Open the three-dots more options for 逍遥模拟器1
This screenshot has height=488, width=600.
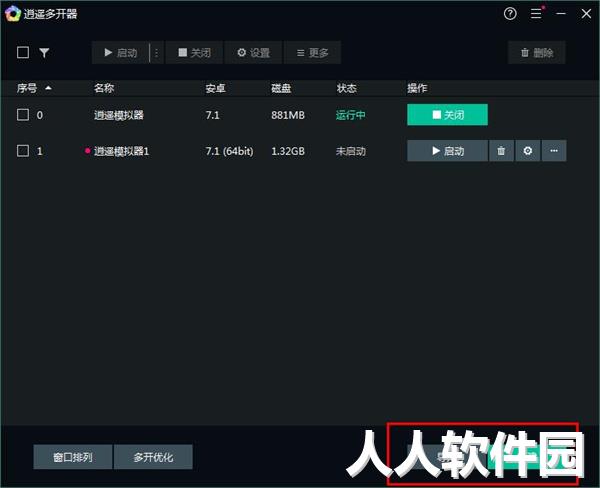click(554, 150)
